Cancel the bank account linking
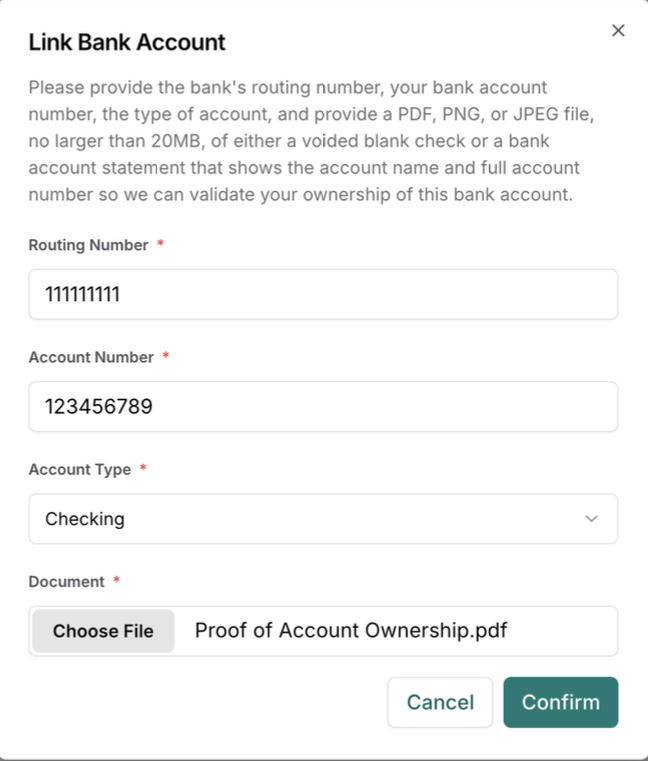Screen dimensions: 648x761 click(x=440, y=702)
